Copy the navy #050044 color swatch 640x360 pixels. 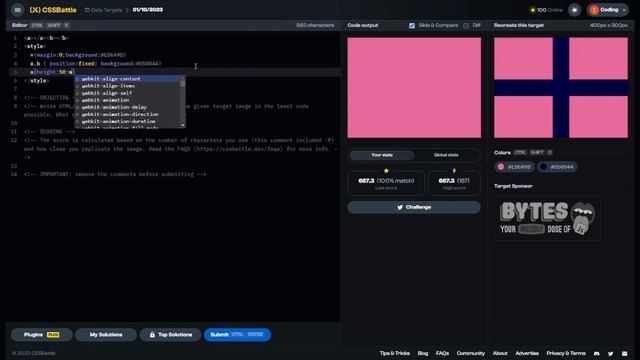557,167
